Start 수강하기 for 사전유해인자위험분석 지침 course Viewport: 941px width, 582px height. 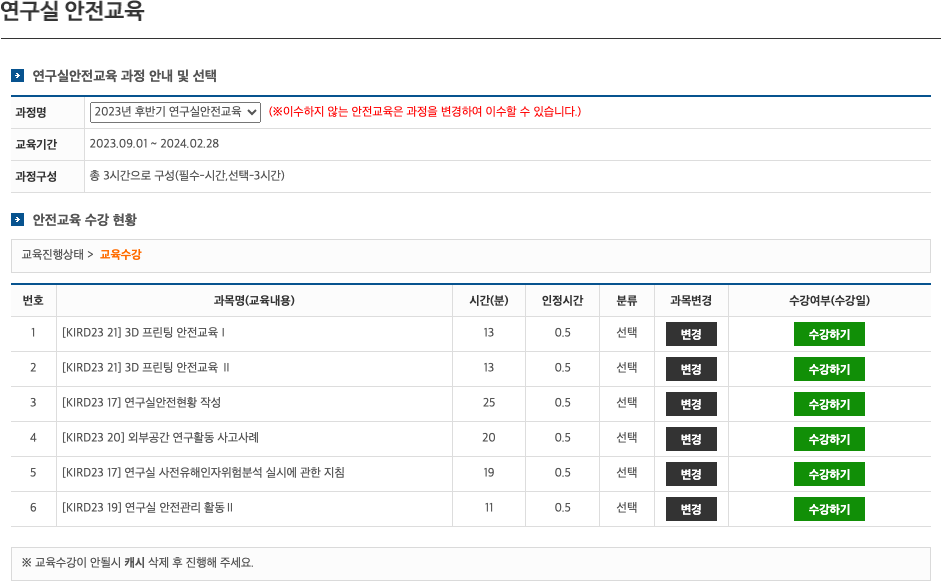pyautogui.click(x=829, y=474)
